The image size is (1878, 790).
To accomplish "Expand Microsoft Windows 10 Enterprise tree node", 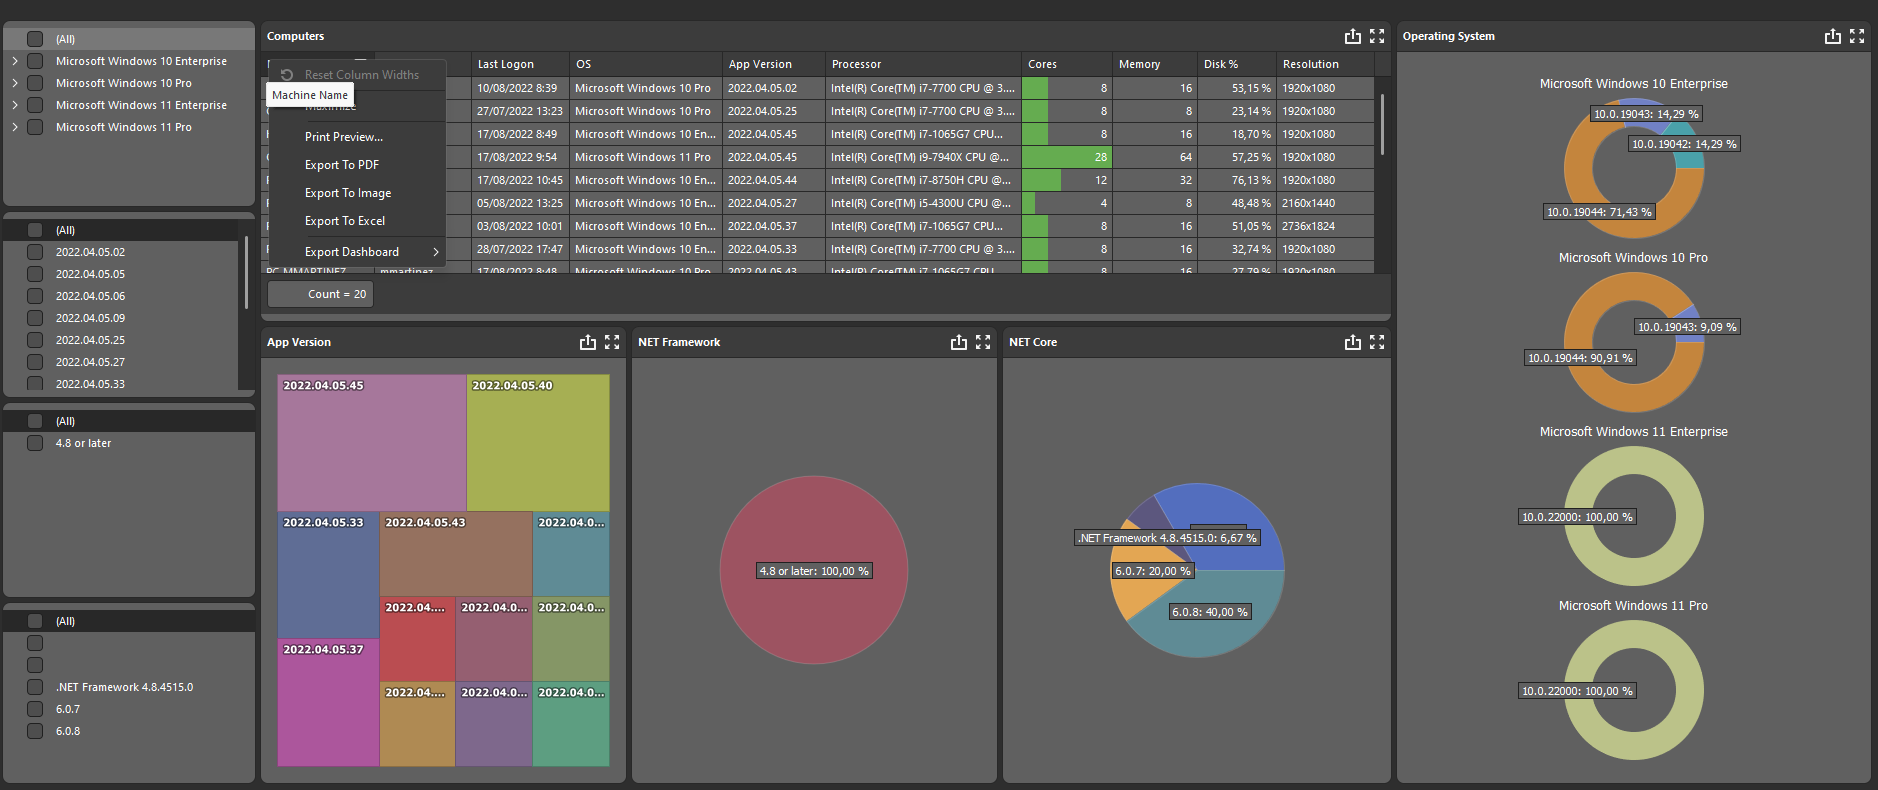I will click(x=15, y=61).
